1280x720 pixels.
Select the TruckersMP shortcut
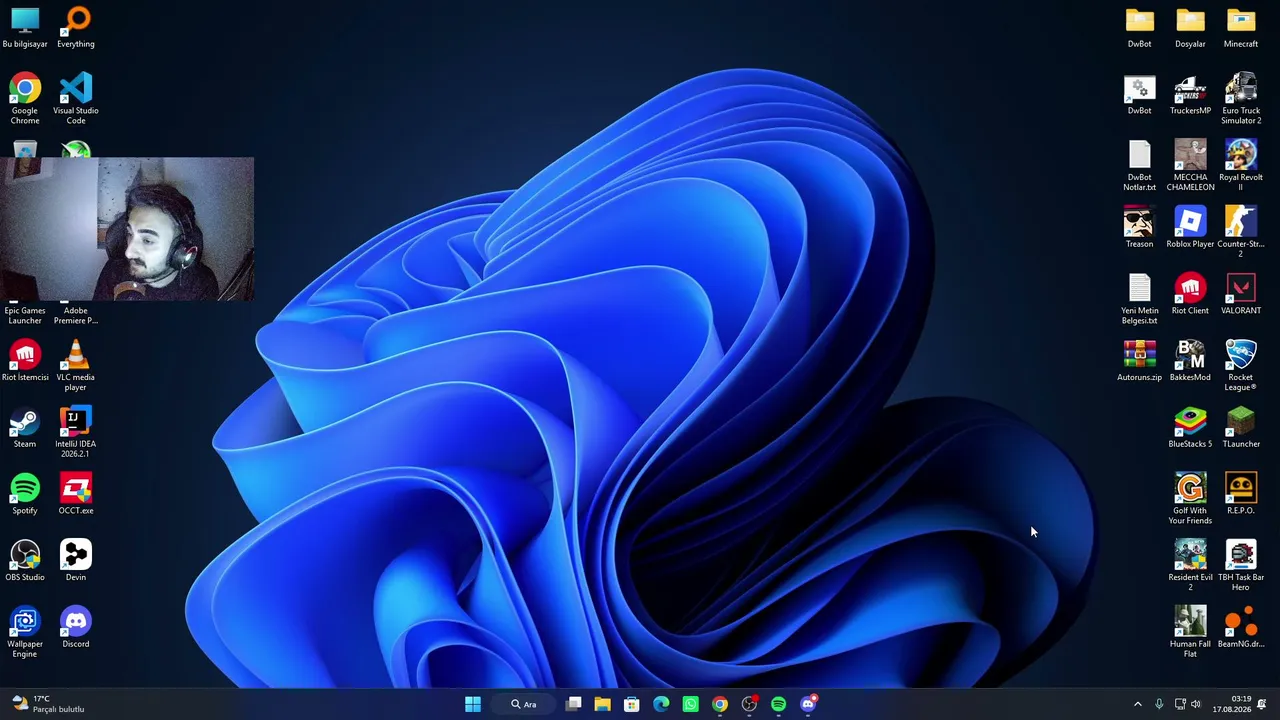click(x=1190, y=95)
